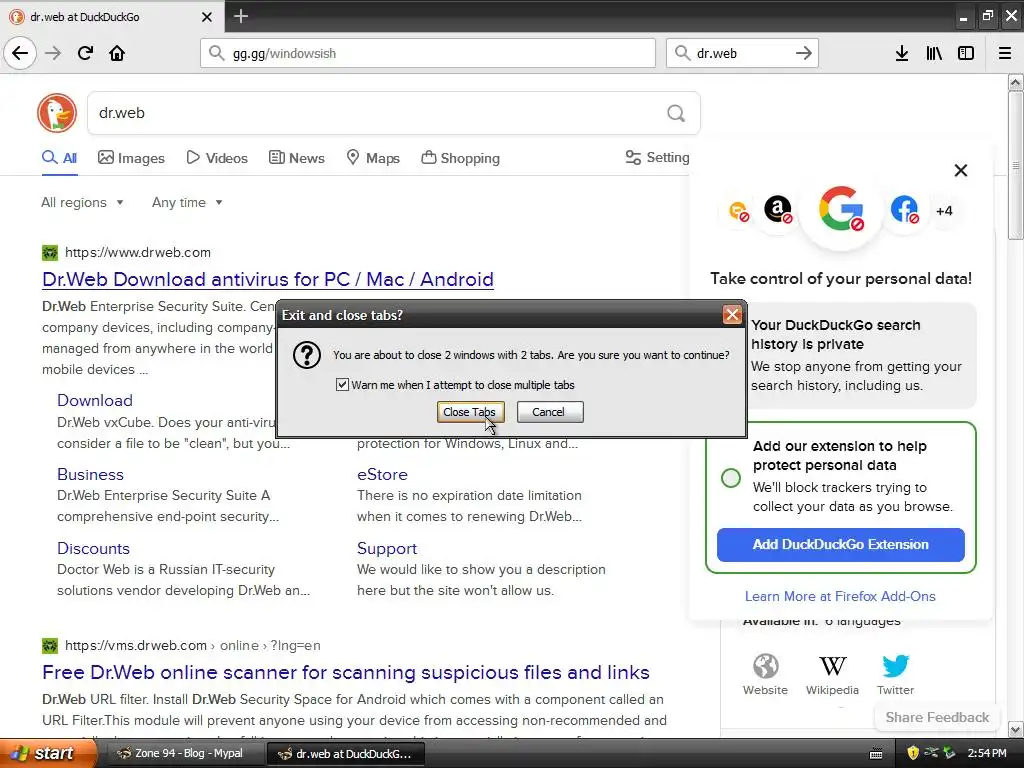Screen dimensions: 1024x768
Task: Open Free Dr.Web online scanner result
Action: 345,672
